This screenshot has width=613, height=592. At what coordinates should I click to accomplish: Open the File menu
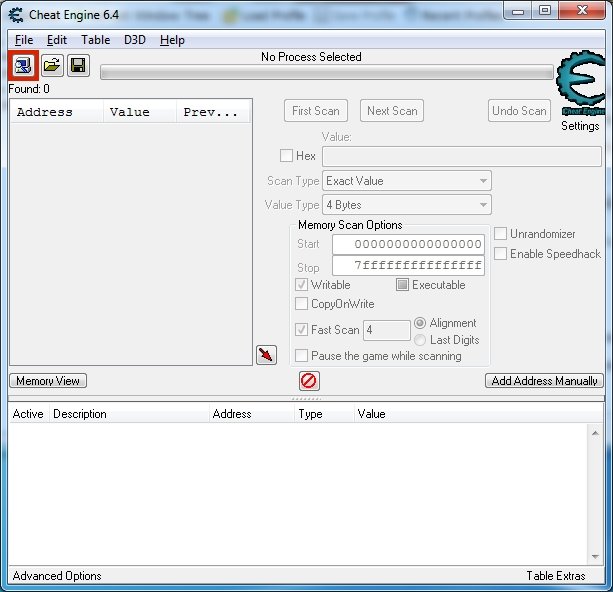pyautogui.click(x=24, y=40)
